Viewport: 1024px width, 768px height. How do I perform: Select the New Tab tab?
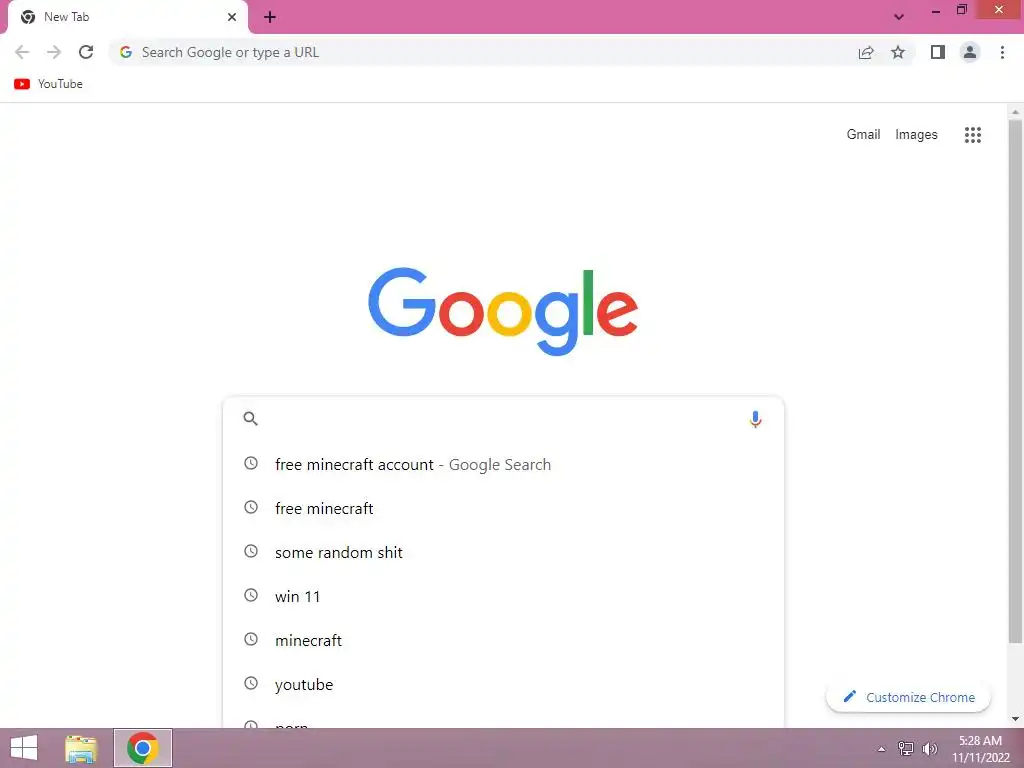[127, 18]
